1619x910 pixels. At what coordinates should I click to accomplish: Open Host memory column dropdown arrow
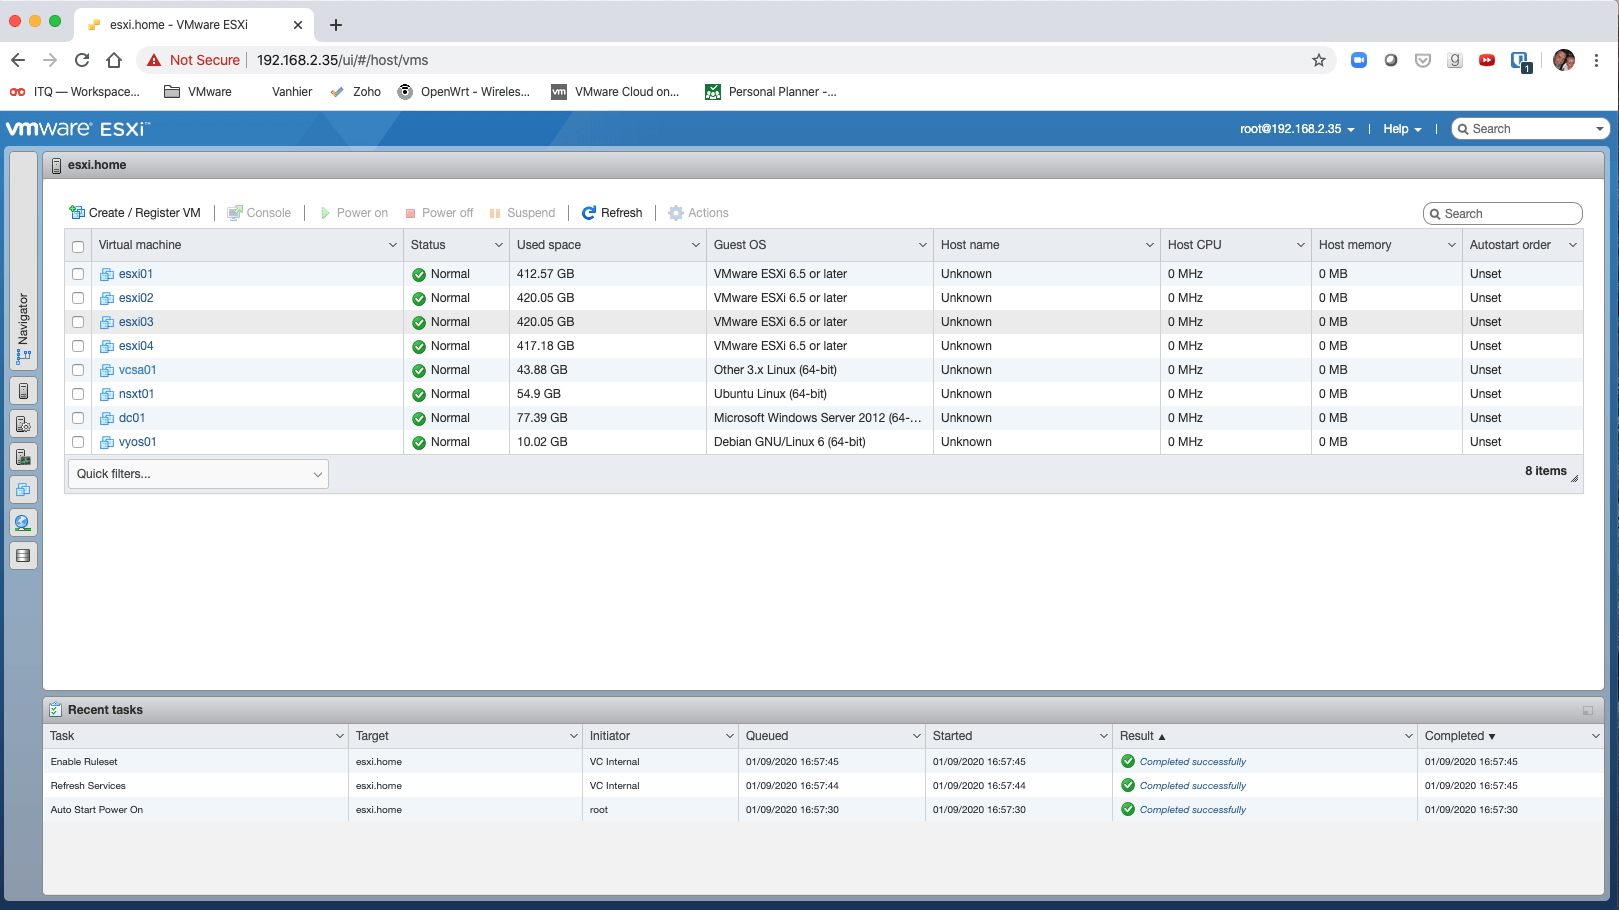pos(1451,245)
